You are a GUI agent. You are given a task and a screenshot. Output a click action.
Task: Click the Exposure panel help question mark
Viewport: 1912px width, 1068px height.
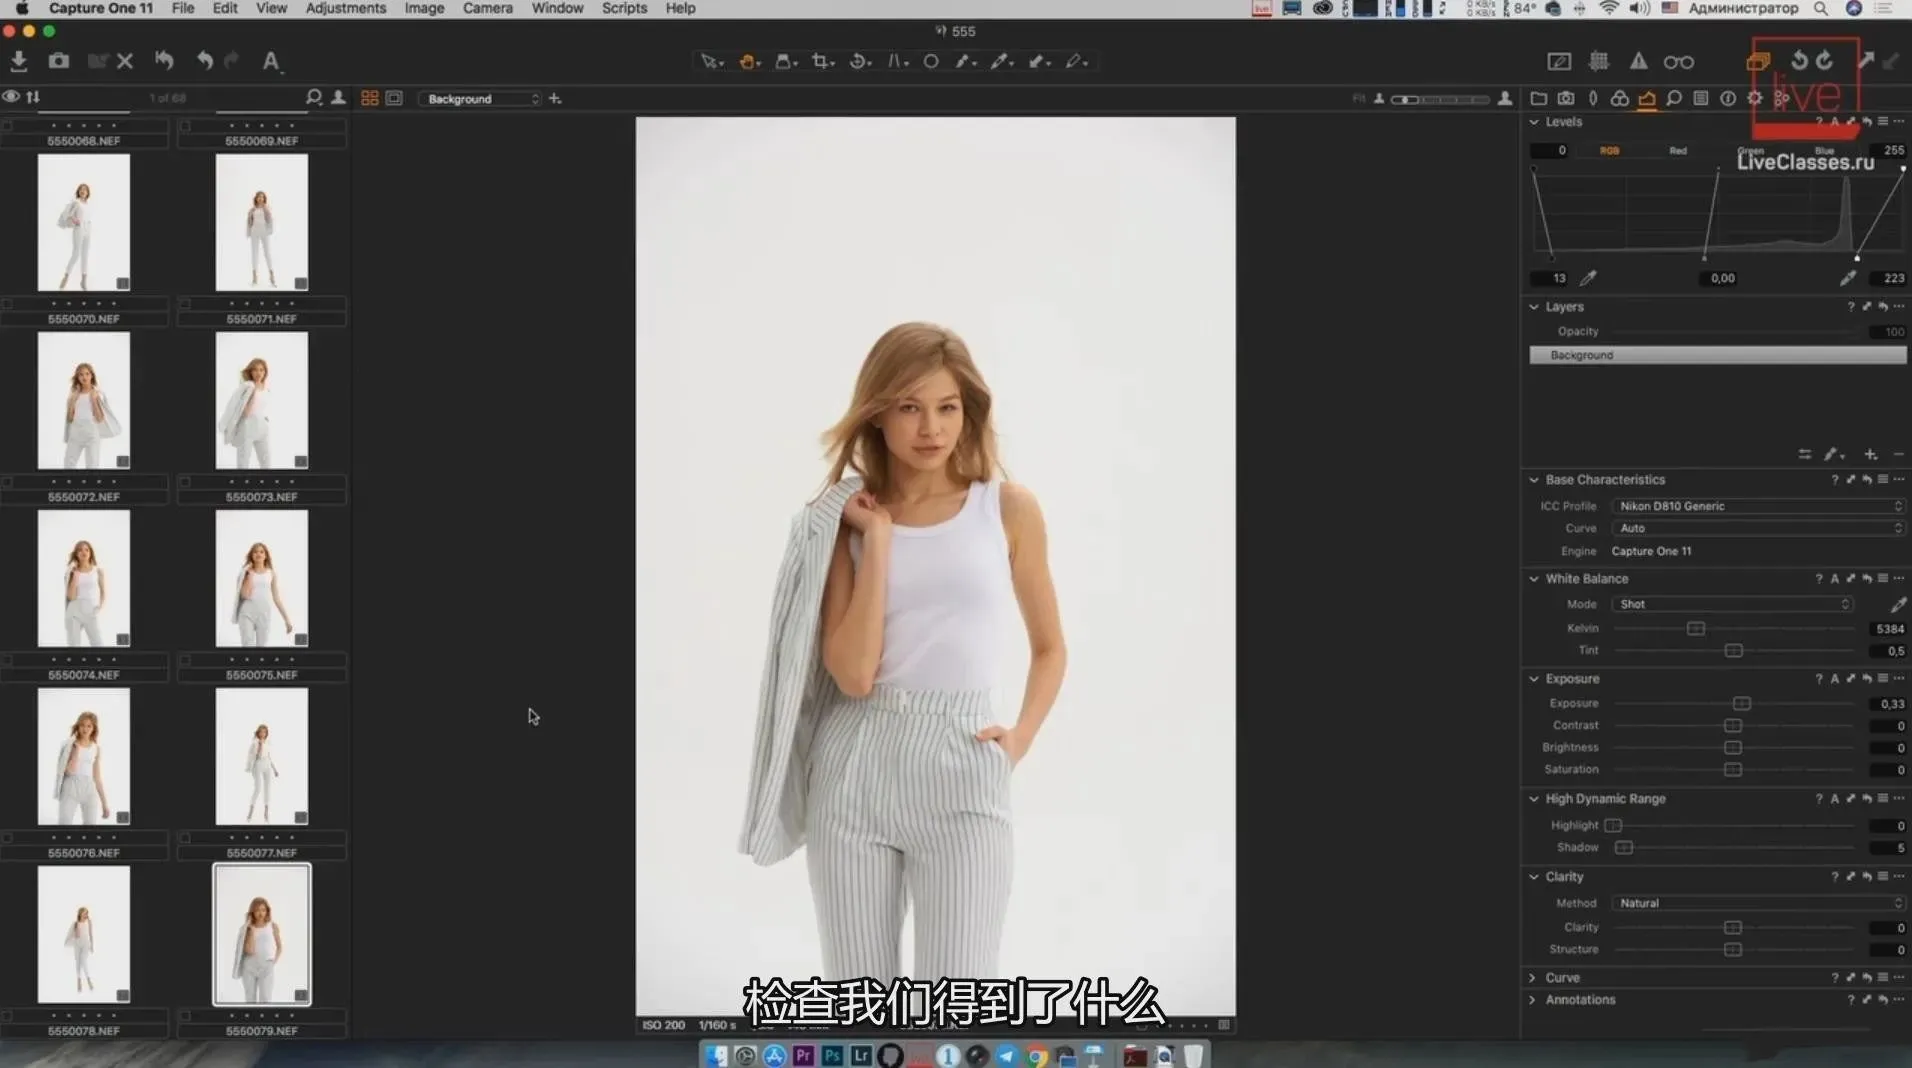pyautogui.click(x=1819, y=678)
